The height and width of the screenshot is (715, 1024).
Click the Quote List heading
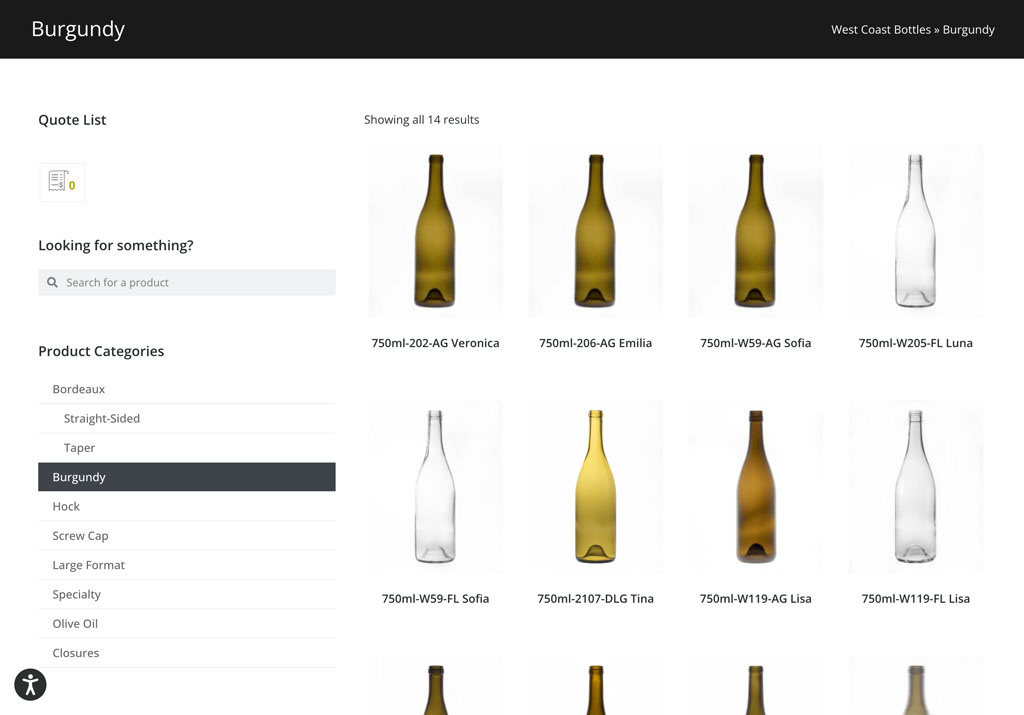pos(72,119)
